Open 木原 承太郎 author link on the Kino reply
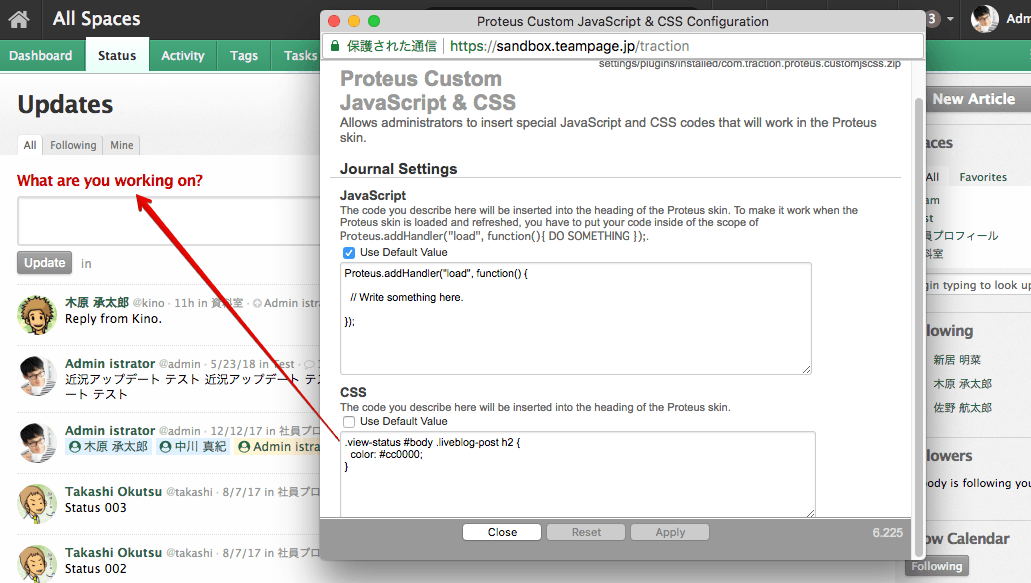 click(x=97, y=303)
